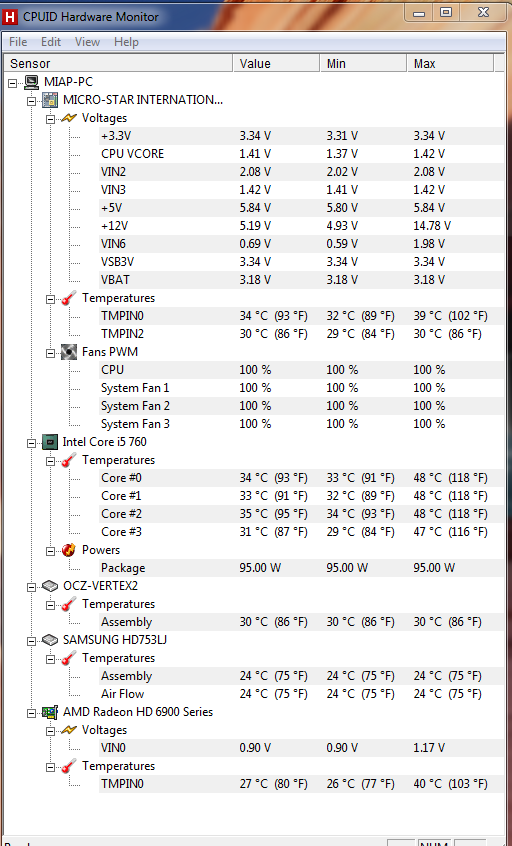
Task: Click the MIAP-PC computer icon
Action: click(31, 82)
